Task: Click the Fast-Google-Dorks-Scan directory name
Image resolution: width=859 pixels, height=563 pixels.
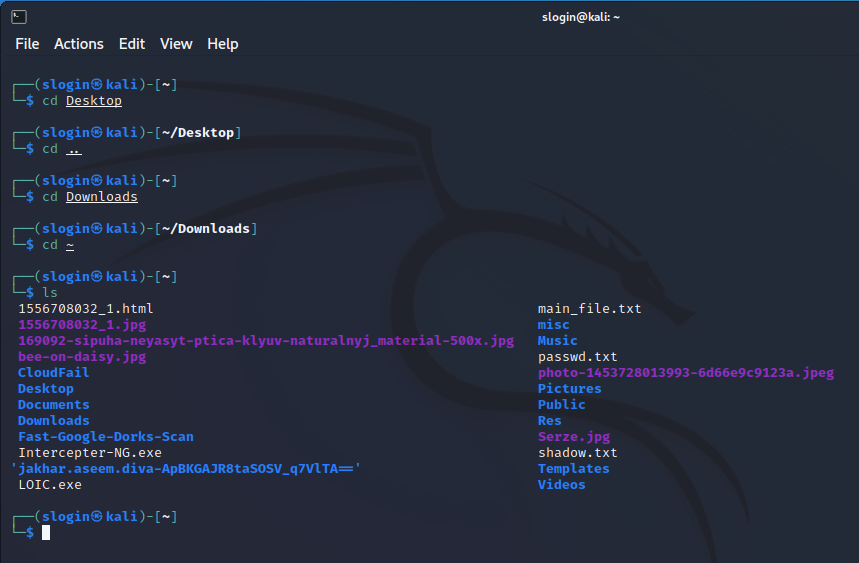Action: point(106,437)
